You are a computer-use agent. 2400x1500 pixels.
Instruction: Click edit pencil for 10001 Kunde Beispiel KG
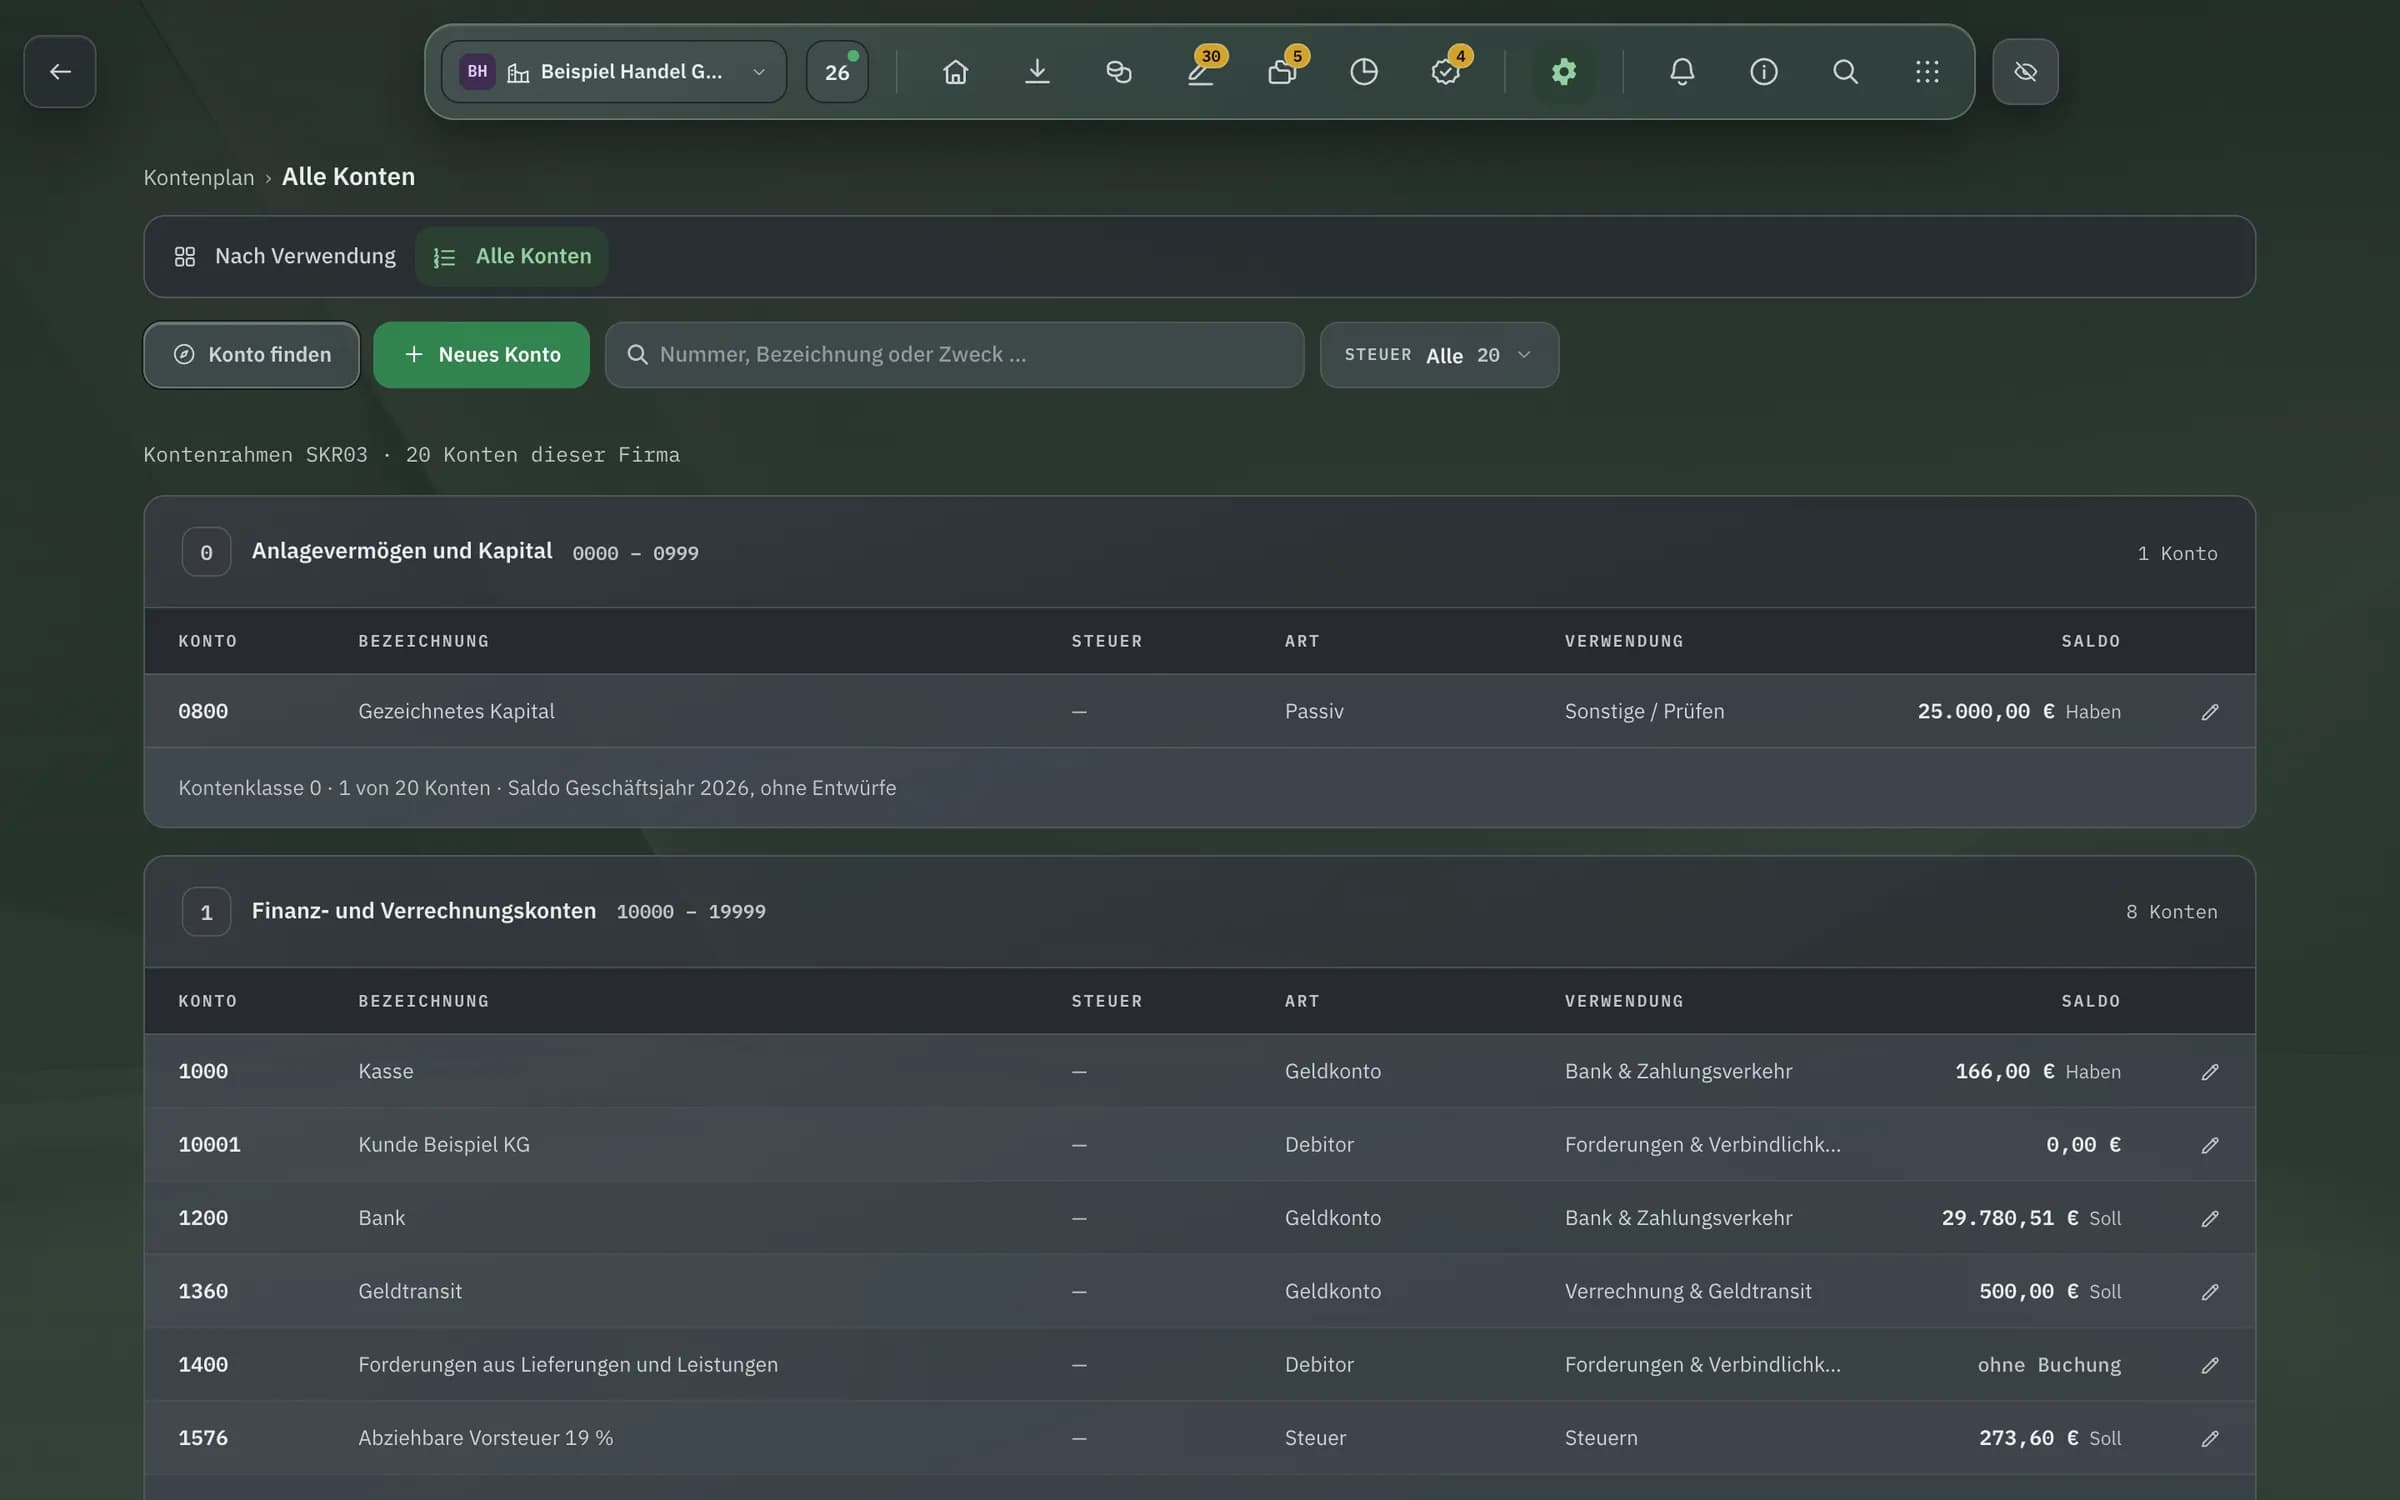(2210, 1144)
